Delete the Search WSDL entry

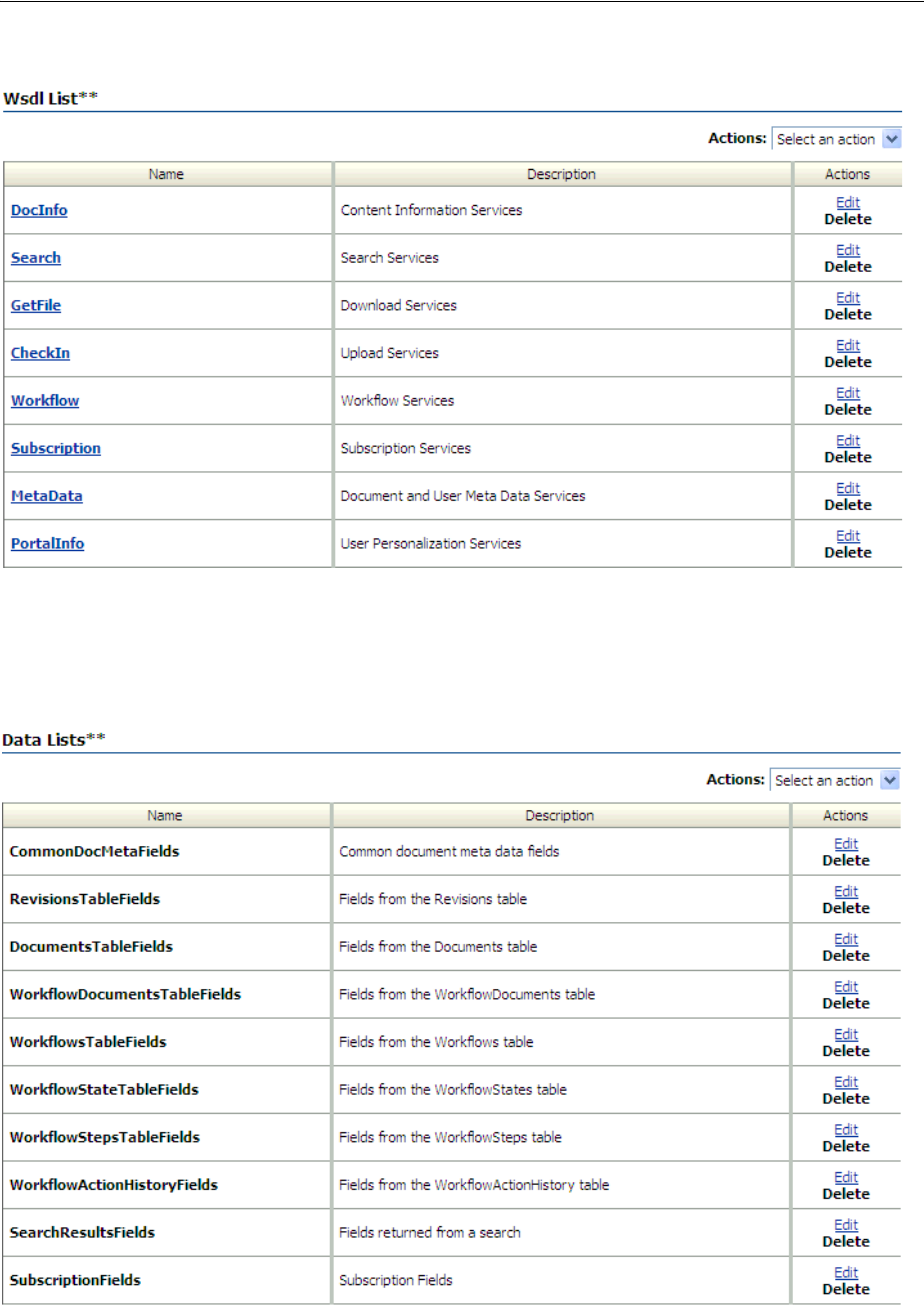(848, 267)
